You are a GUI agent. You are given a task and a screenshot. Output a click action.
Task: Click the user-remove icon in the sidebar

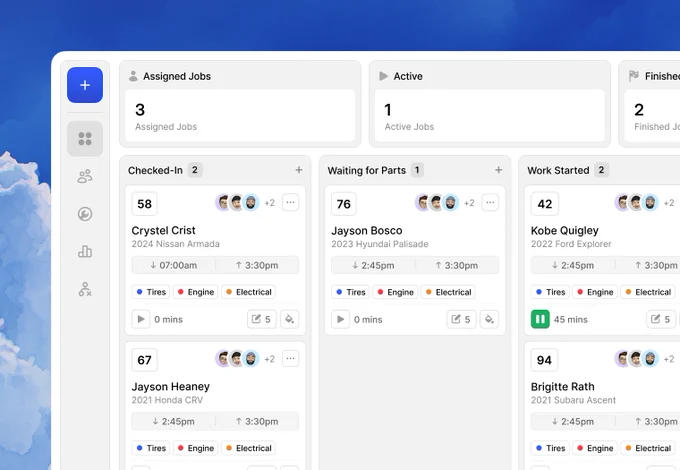(85, 289)
